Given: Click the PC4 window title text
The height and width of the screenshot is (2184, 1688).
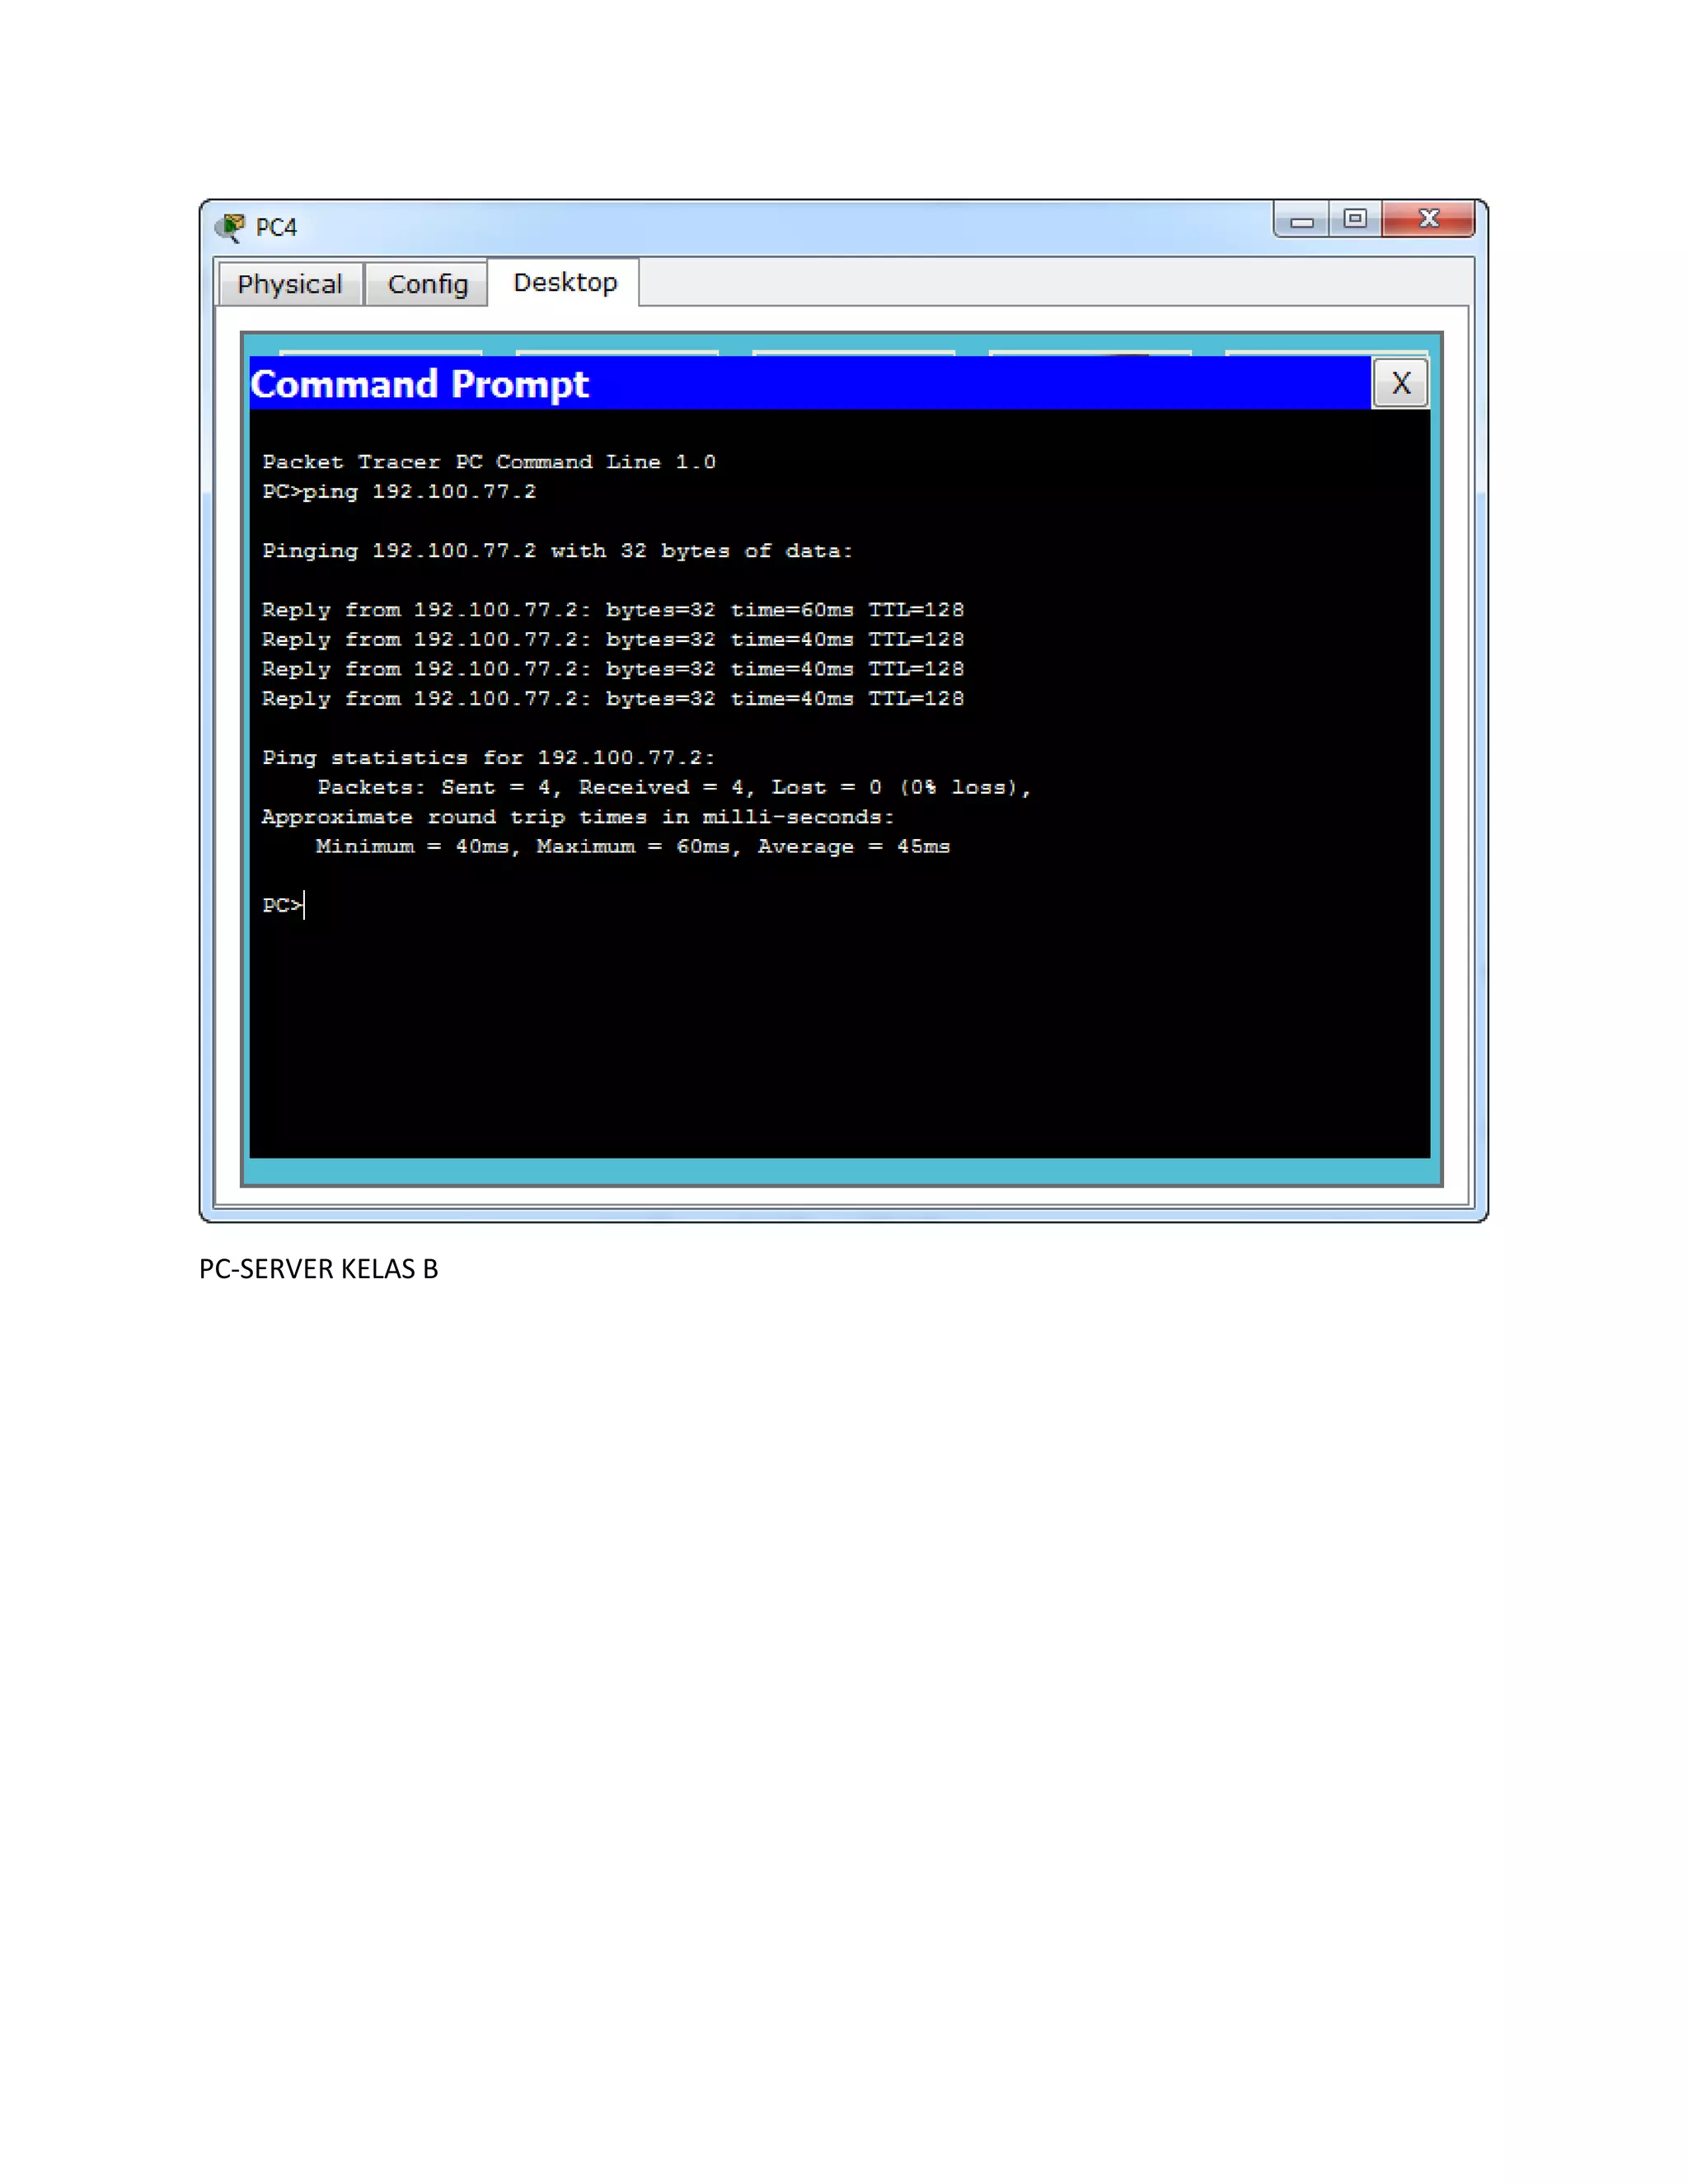Looking at the screenshot, I should (x=276, y=228).
